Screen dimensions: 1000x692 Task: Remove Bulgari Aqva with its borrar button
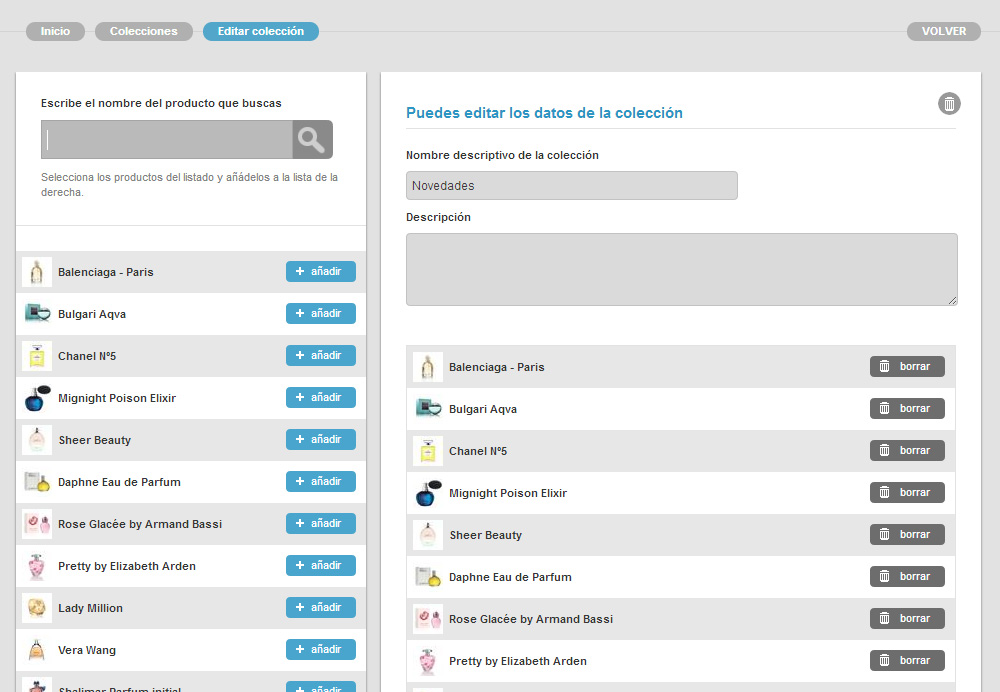[x=907, y=409]
